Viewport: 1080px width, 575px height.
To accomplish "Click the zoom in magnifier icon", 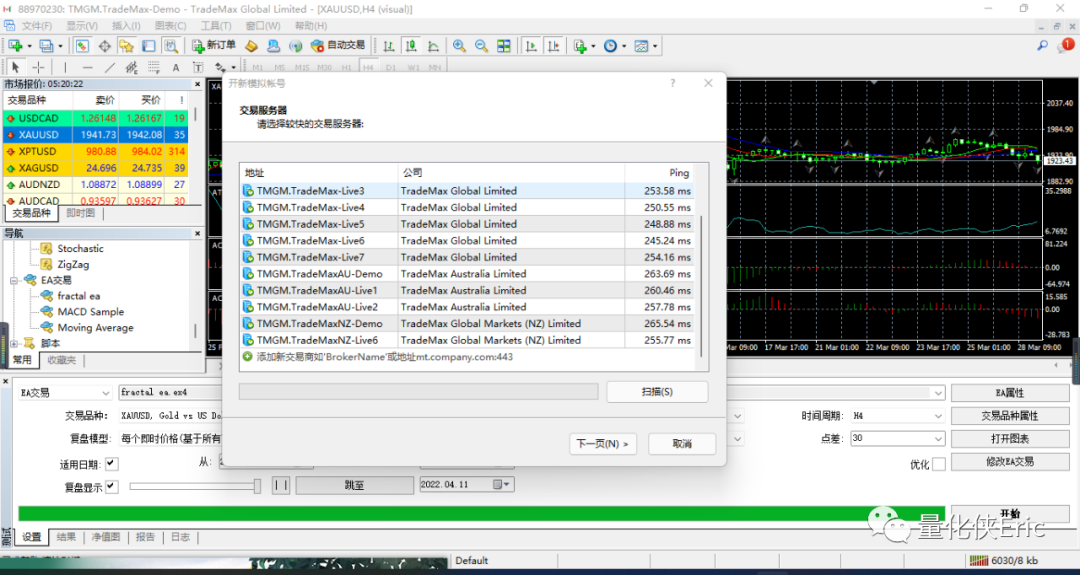I will 459,46.
